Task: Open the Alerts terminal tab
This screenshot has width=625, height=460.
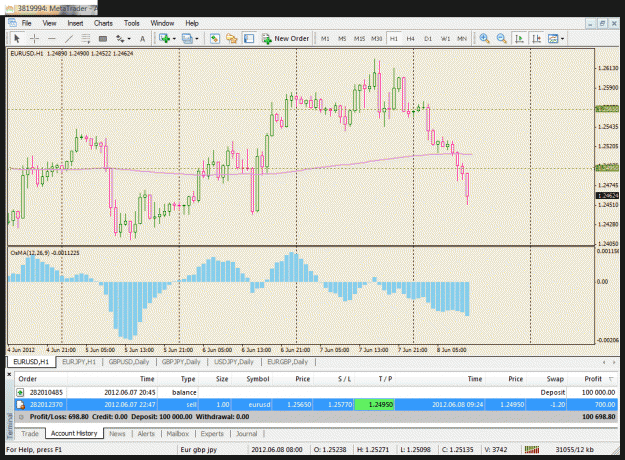Action: coord(146,434)
